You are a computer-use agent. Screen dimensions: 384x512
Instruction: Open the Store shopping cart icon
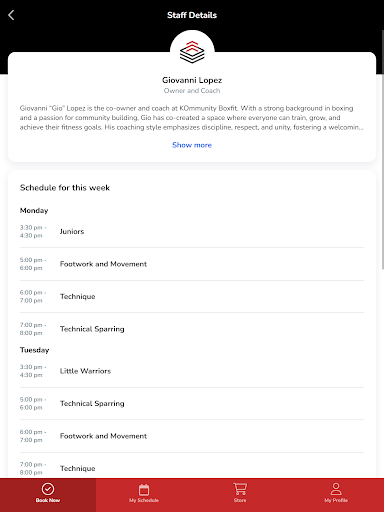click(x=240, y=489)
